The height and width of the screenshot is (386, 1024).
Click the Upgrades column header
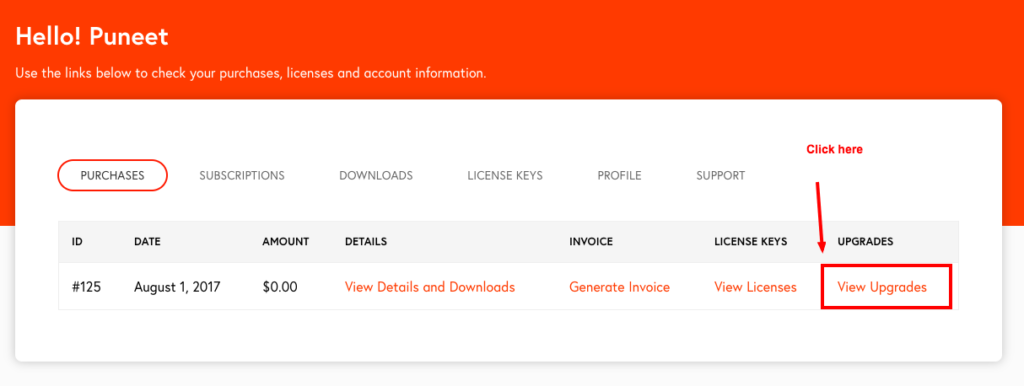coord(865,242)
